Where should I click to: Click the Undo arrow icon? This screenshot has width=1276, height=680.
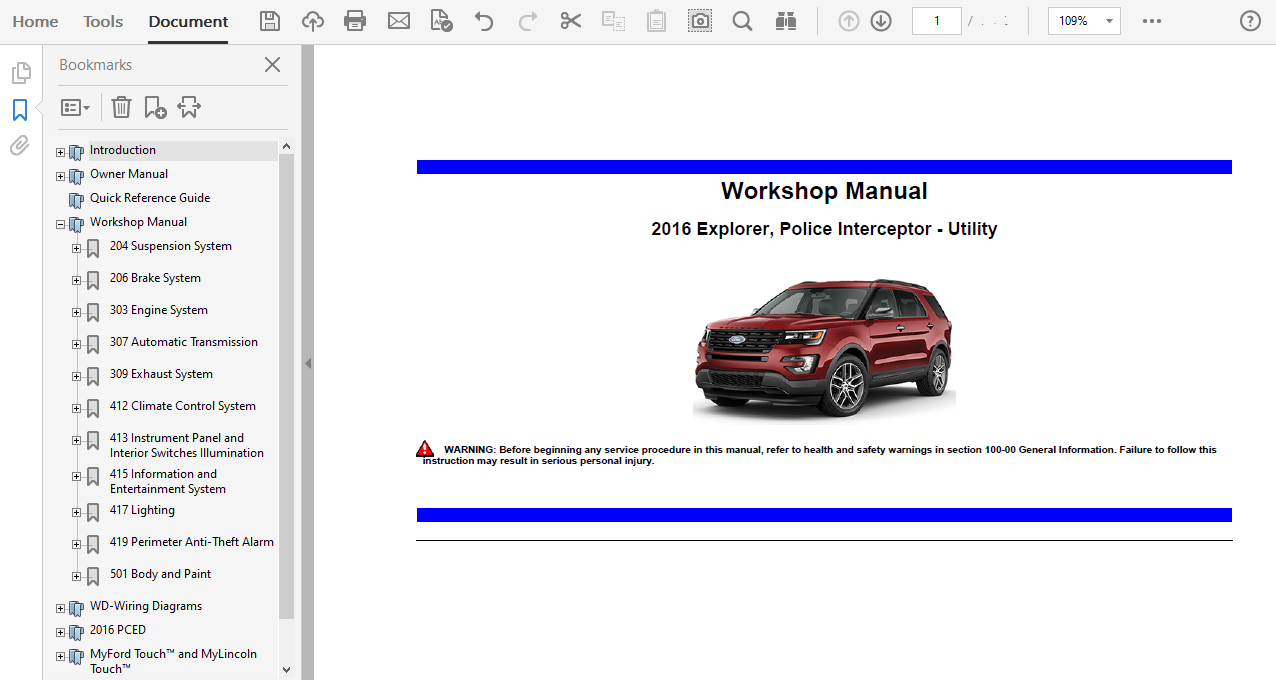tap(484, 21)
